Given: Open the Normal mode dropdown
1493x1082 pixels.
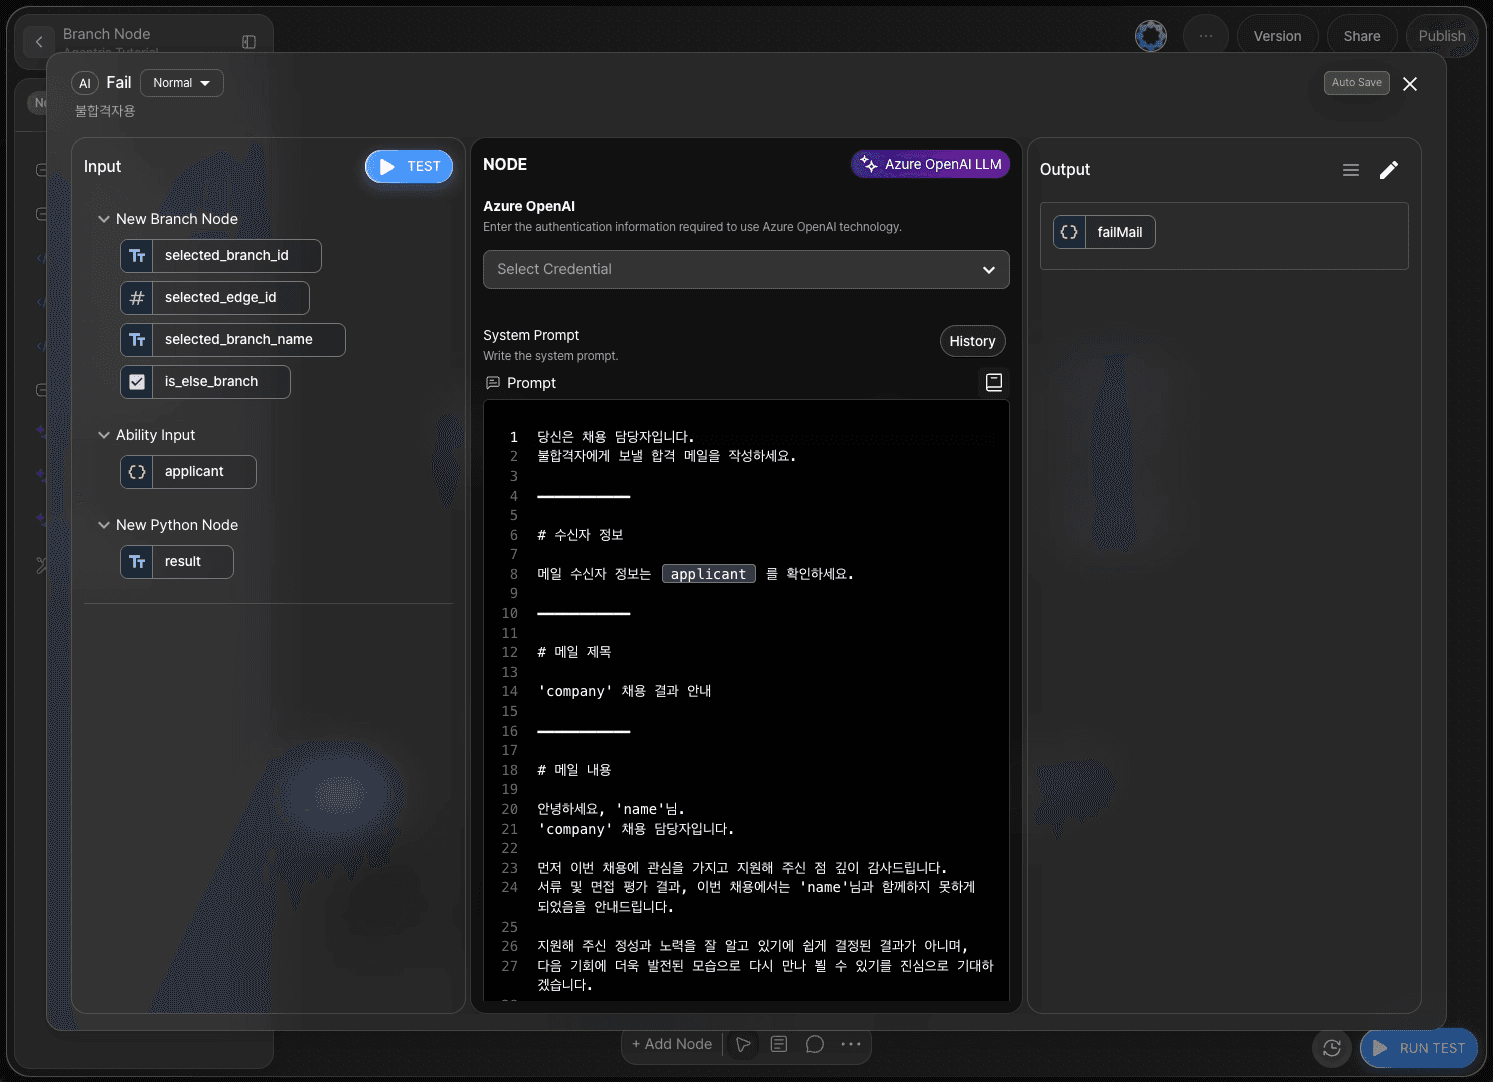Looking at the screenshot, I should [x=182, y=83].
